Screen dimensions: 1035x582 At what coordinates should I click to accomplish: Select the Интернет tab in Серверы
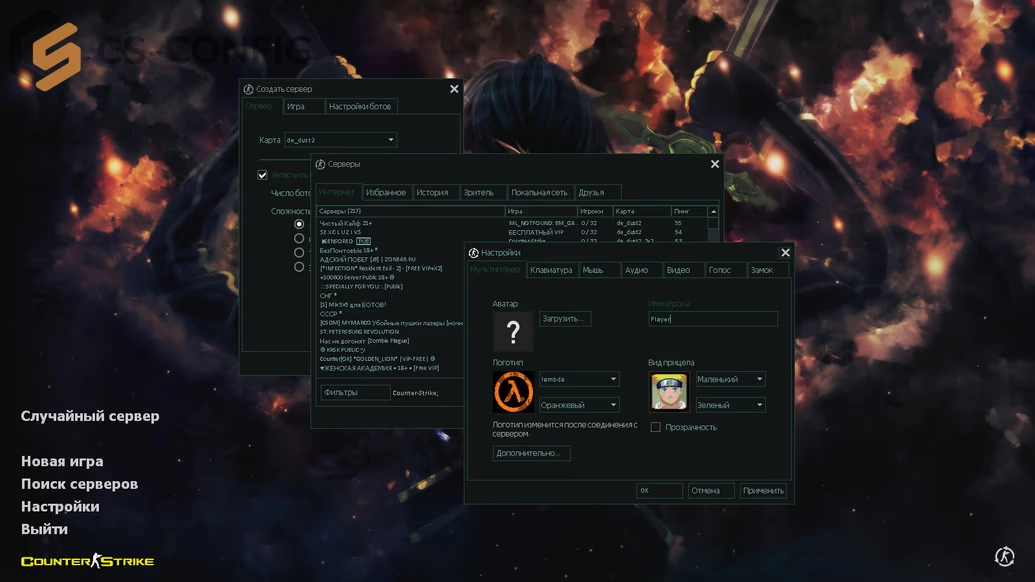[x=337, y=192]
